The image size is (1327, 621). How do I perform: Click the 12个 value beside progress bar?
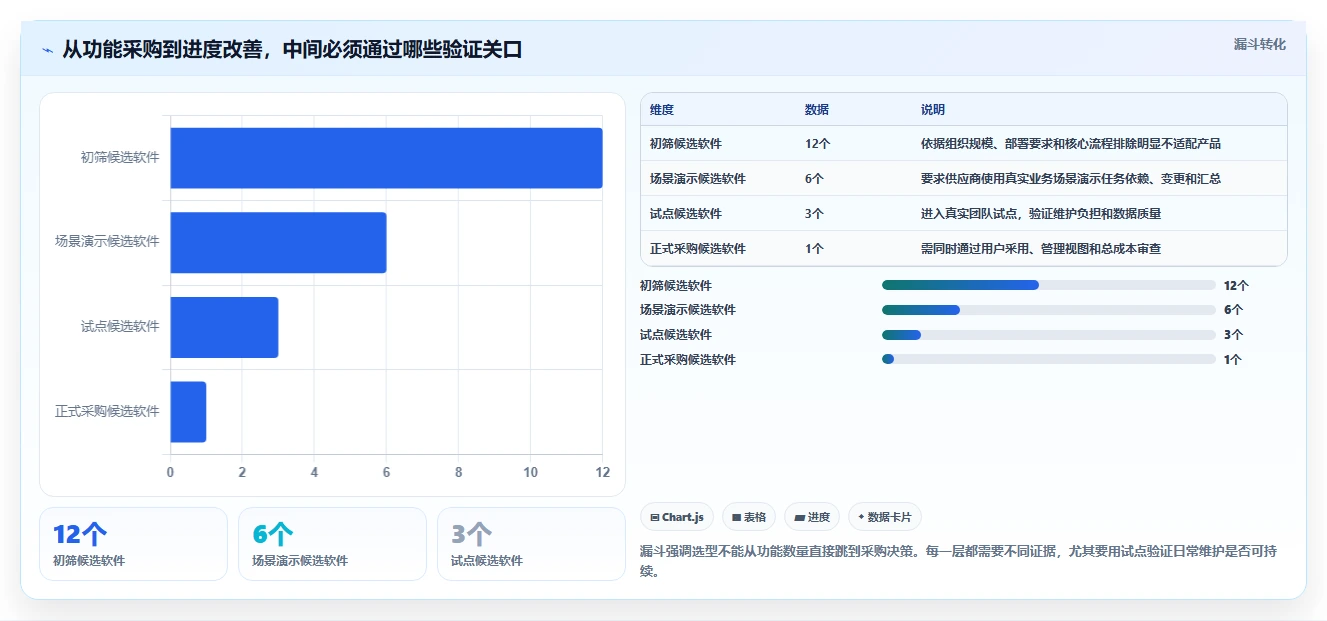coord(1236,285)
